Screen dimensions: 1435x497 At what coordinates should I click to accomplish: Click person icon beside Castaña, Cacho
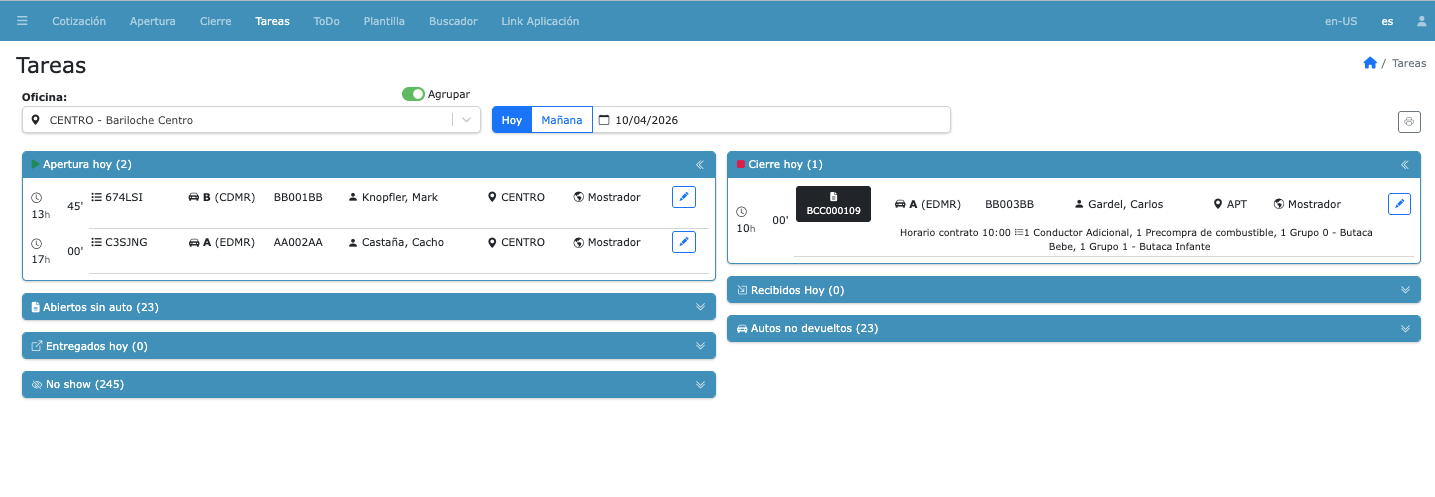coord(353,242)
